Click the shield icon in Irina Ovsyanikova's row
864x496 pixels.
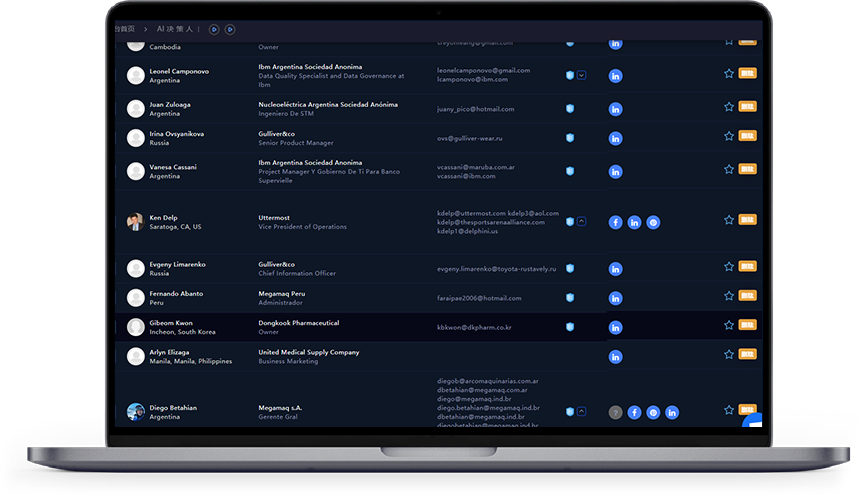(x=570, y=138)
